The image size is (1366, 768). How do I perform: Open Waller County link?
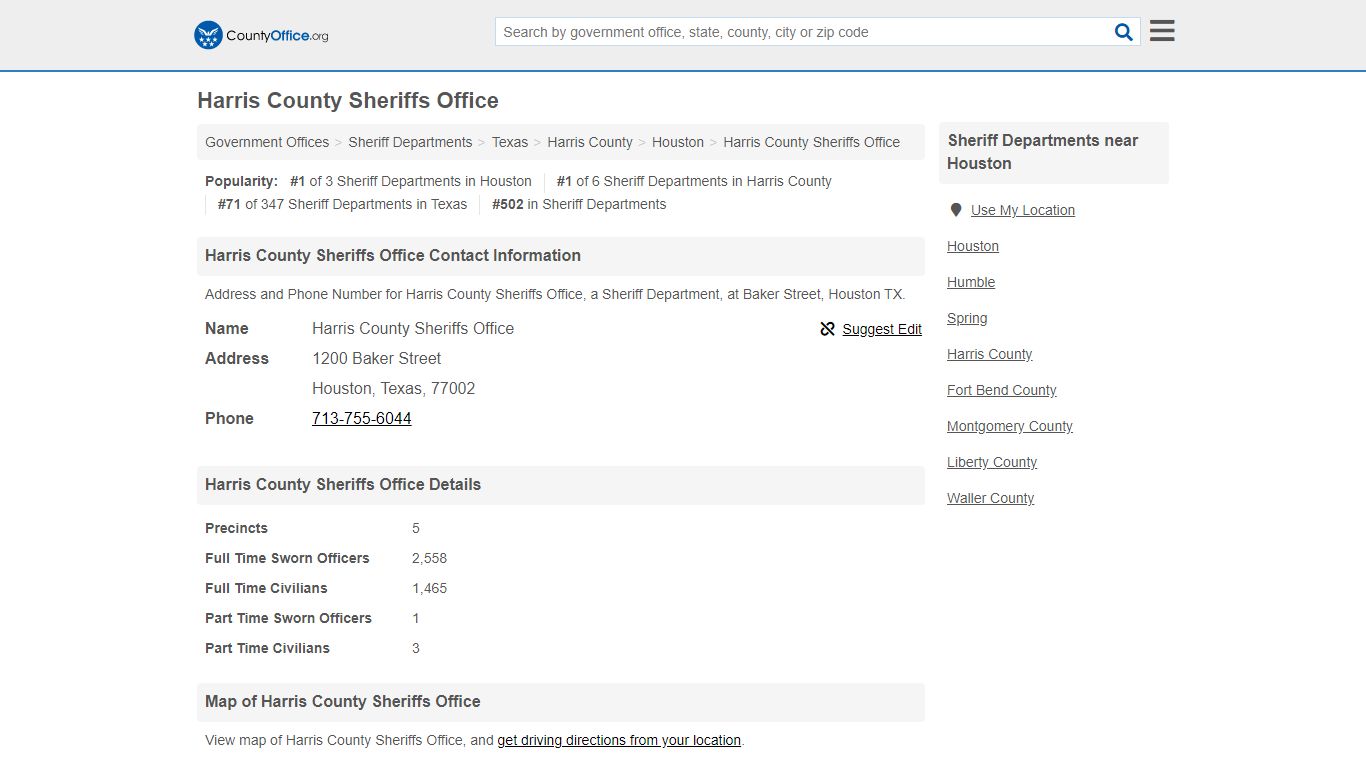[990, 498]
